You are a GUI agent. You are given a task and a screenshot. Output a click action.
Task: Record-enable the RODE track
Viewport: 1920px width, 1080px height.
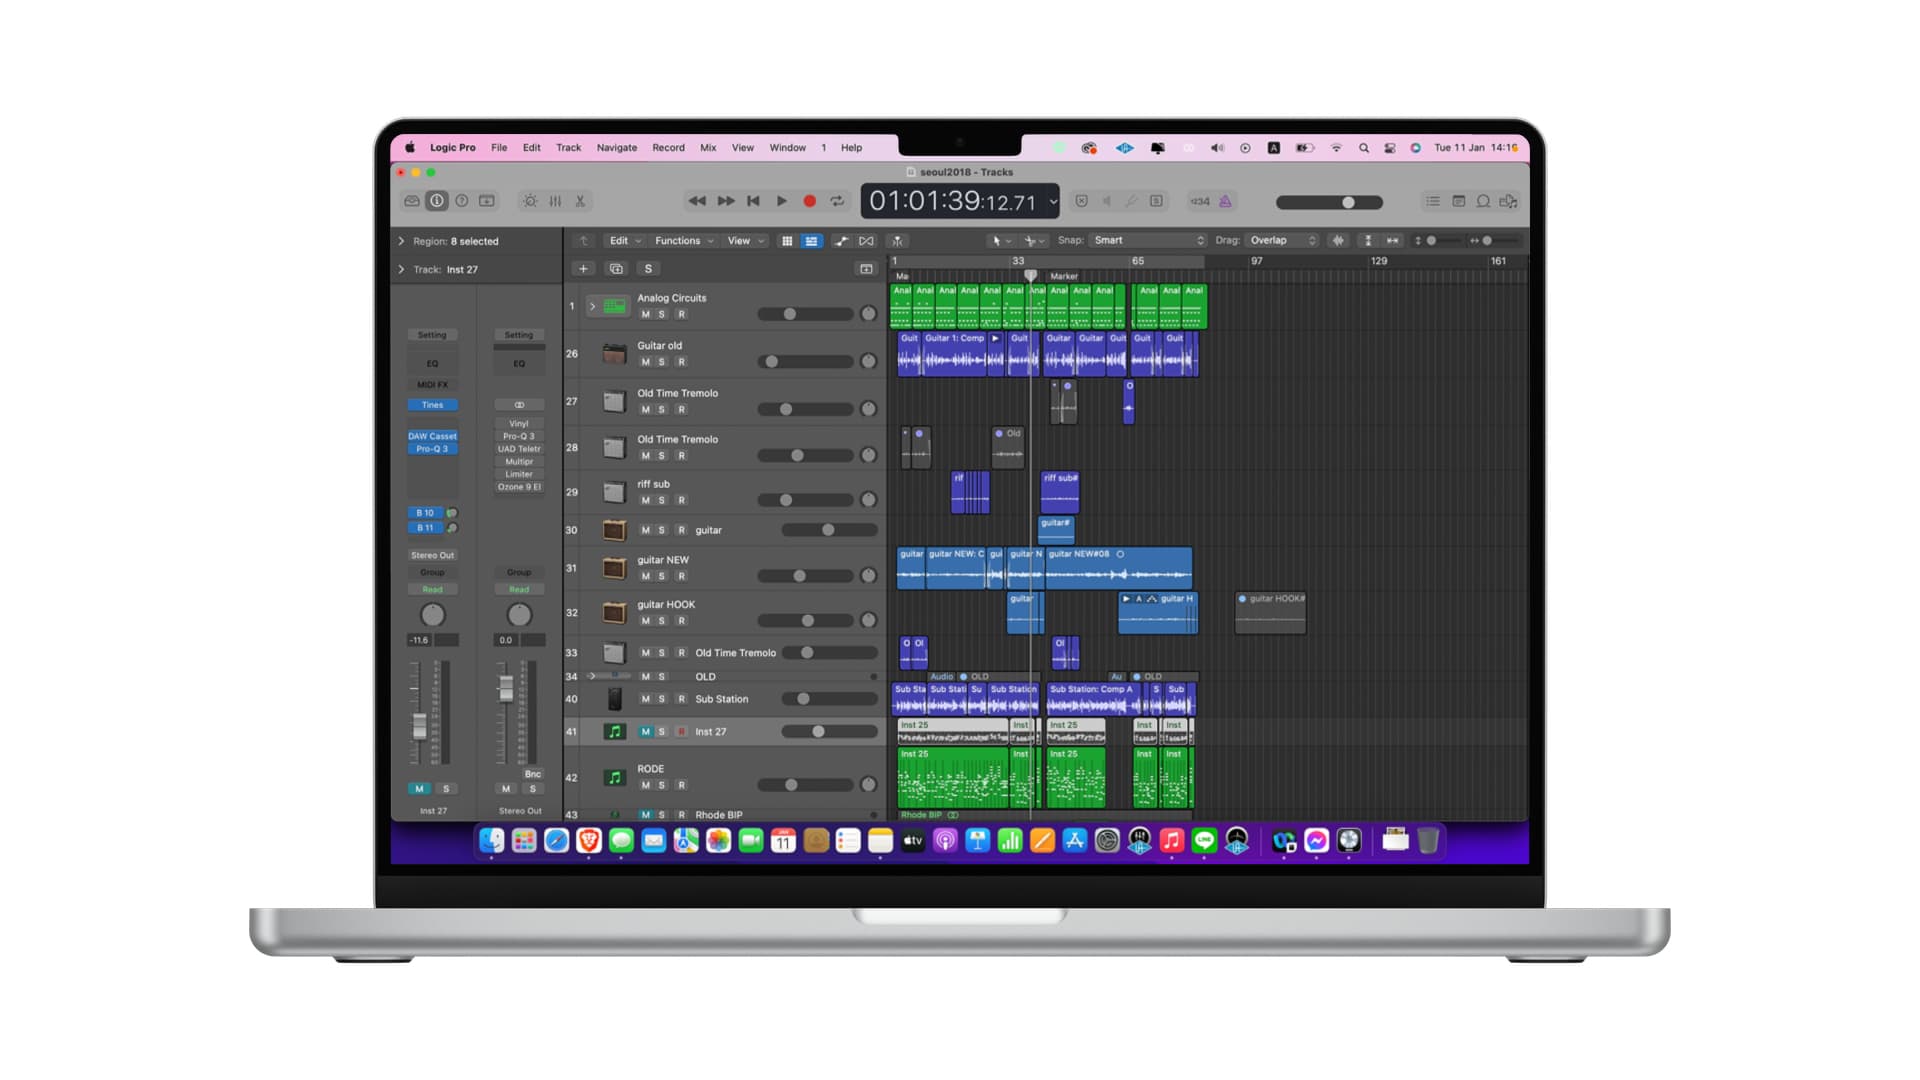pos(682,785)
